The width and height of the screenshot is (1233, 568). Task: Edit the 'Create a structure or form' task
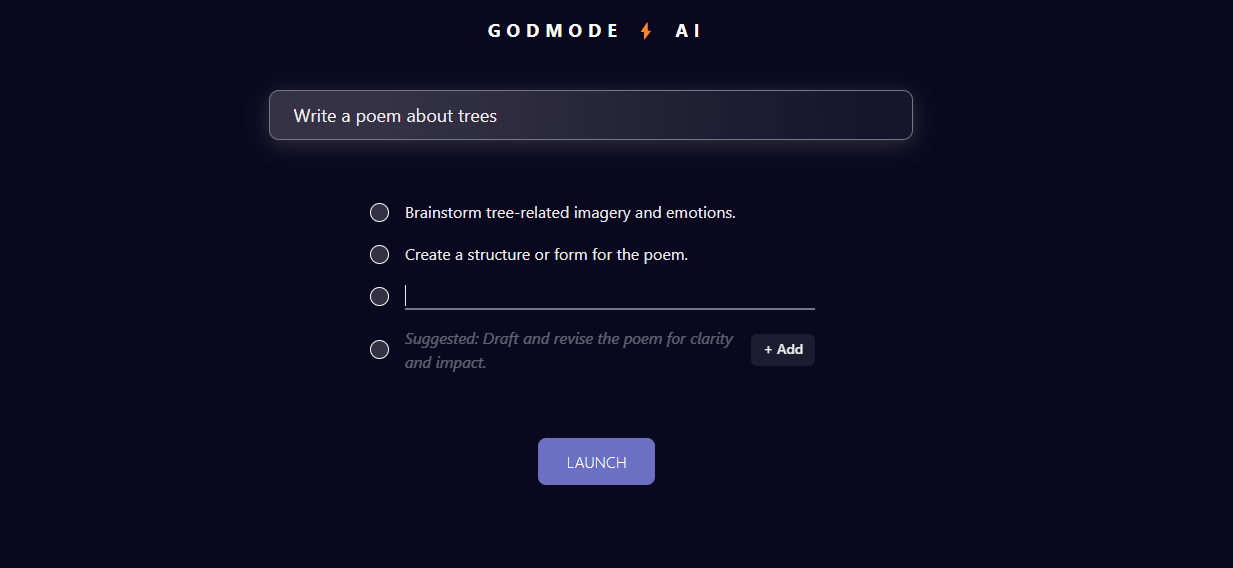(x=546, y=255)
